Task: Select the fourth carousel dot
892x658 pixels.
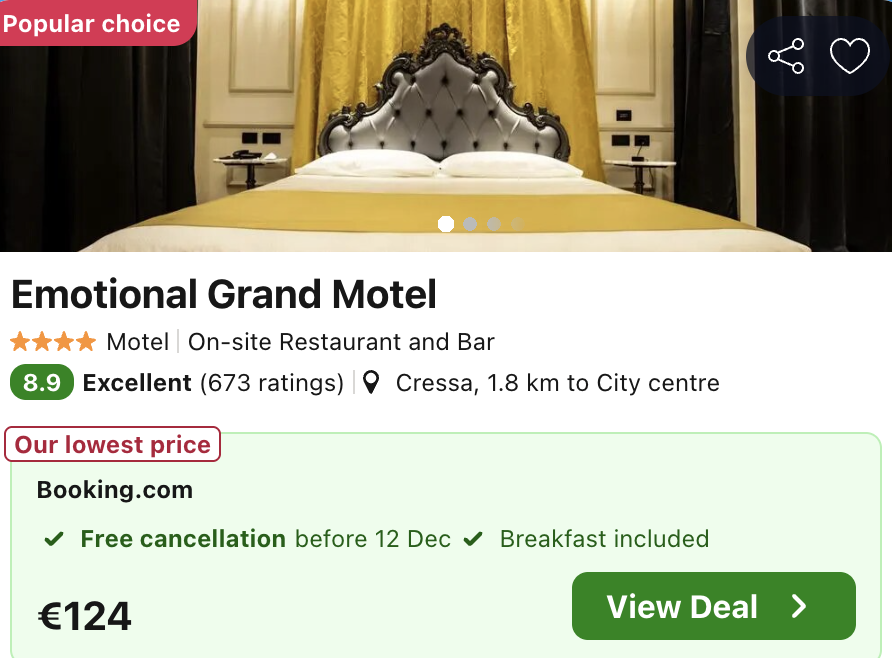Action: tap(517, 224)
